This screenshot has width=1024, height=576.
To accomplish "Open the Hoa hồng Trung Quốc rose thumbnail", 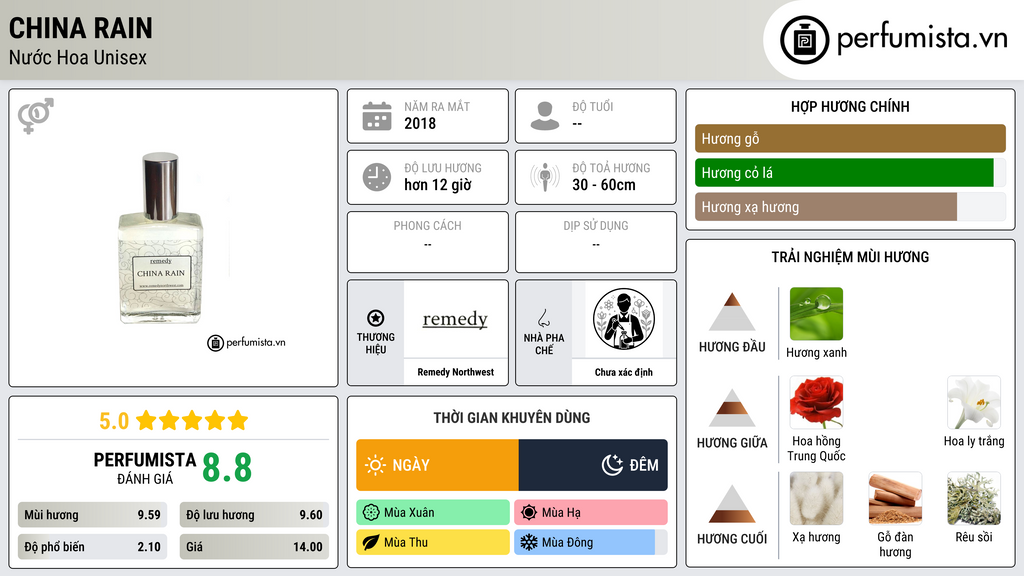I will click(816, 402).
